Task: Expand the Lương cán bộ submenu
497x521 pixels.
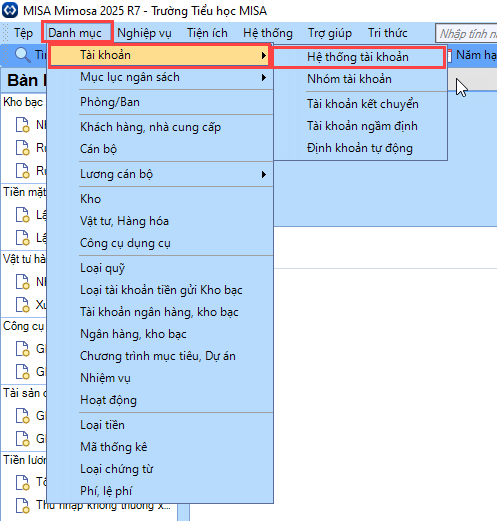Action: point(159,174)
